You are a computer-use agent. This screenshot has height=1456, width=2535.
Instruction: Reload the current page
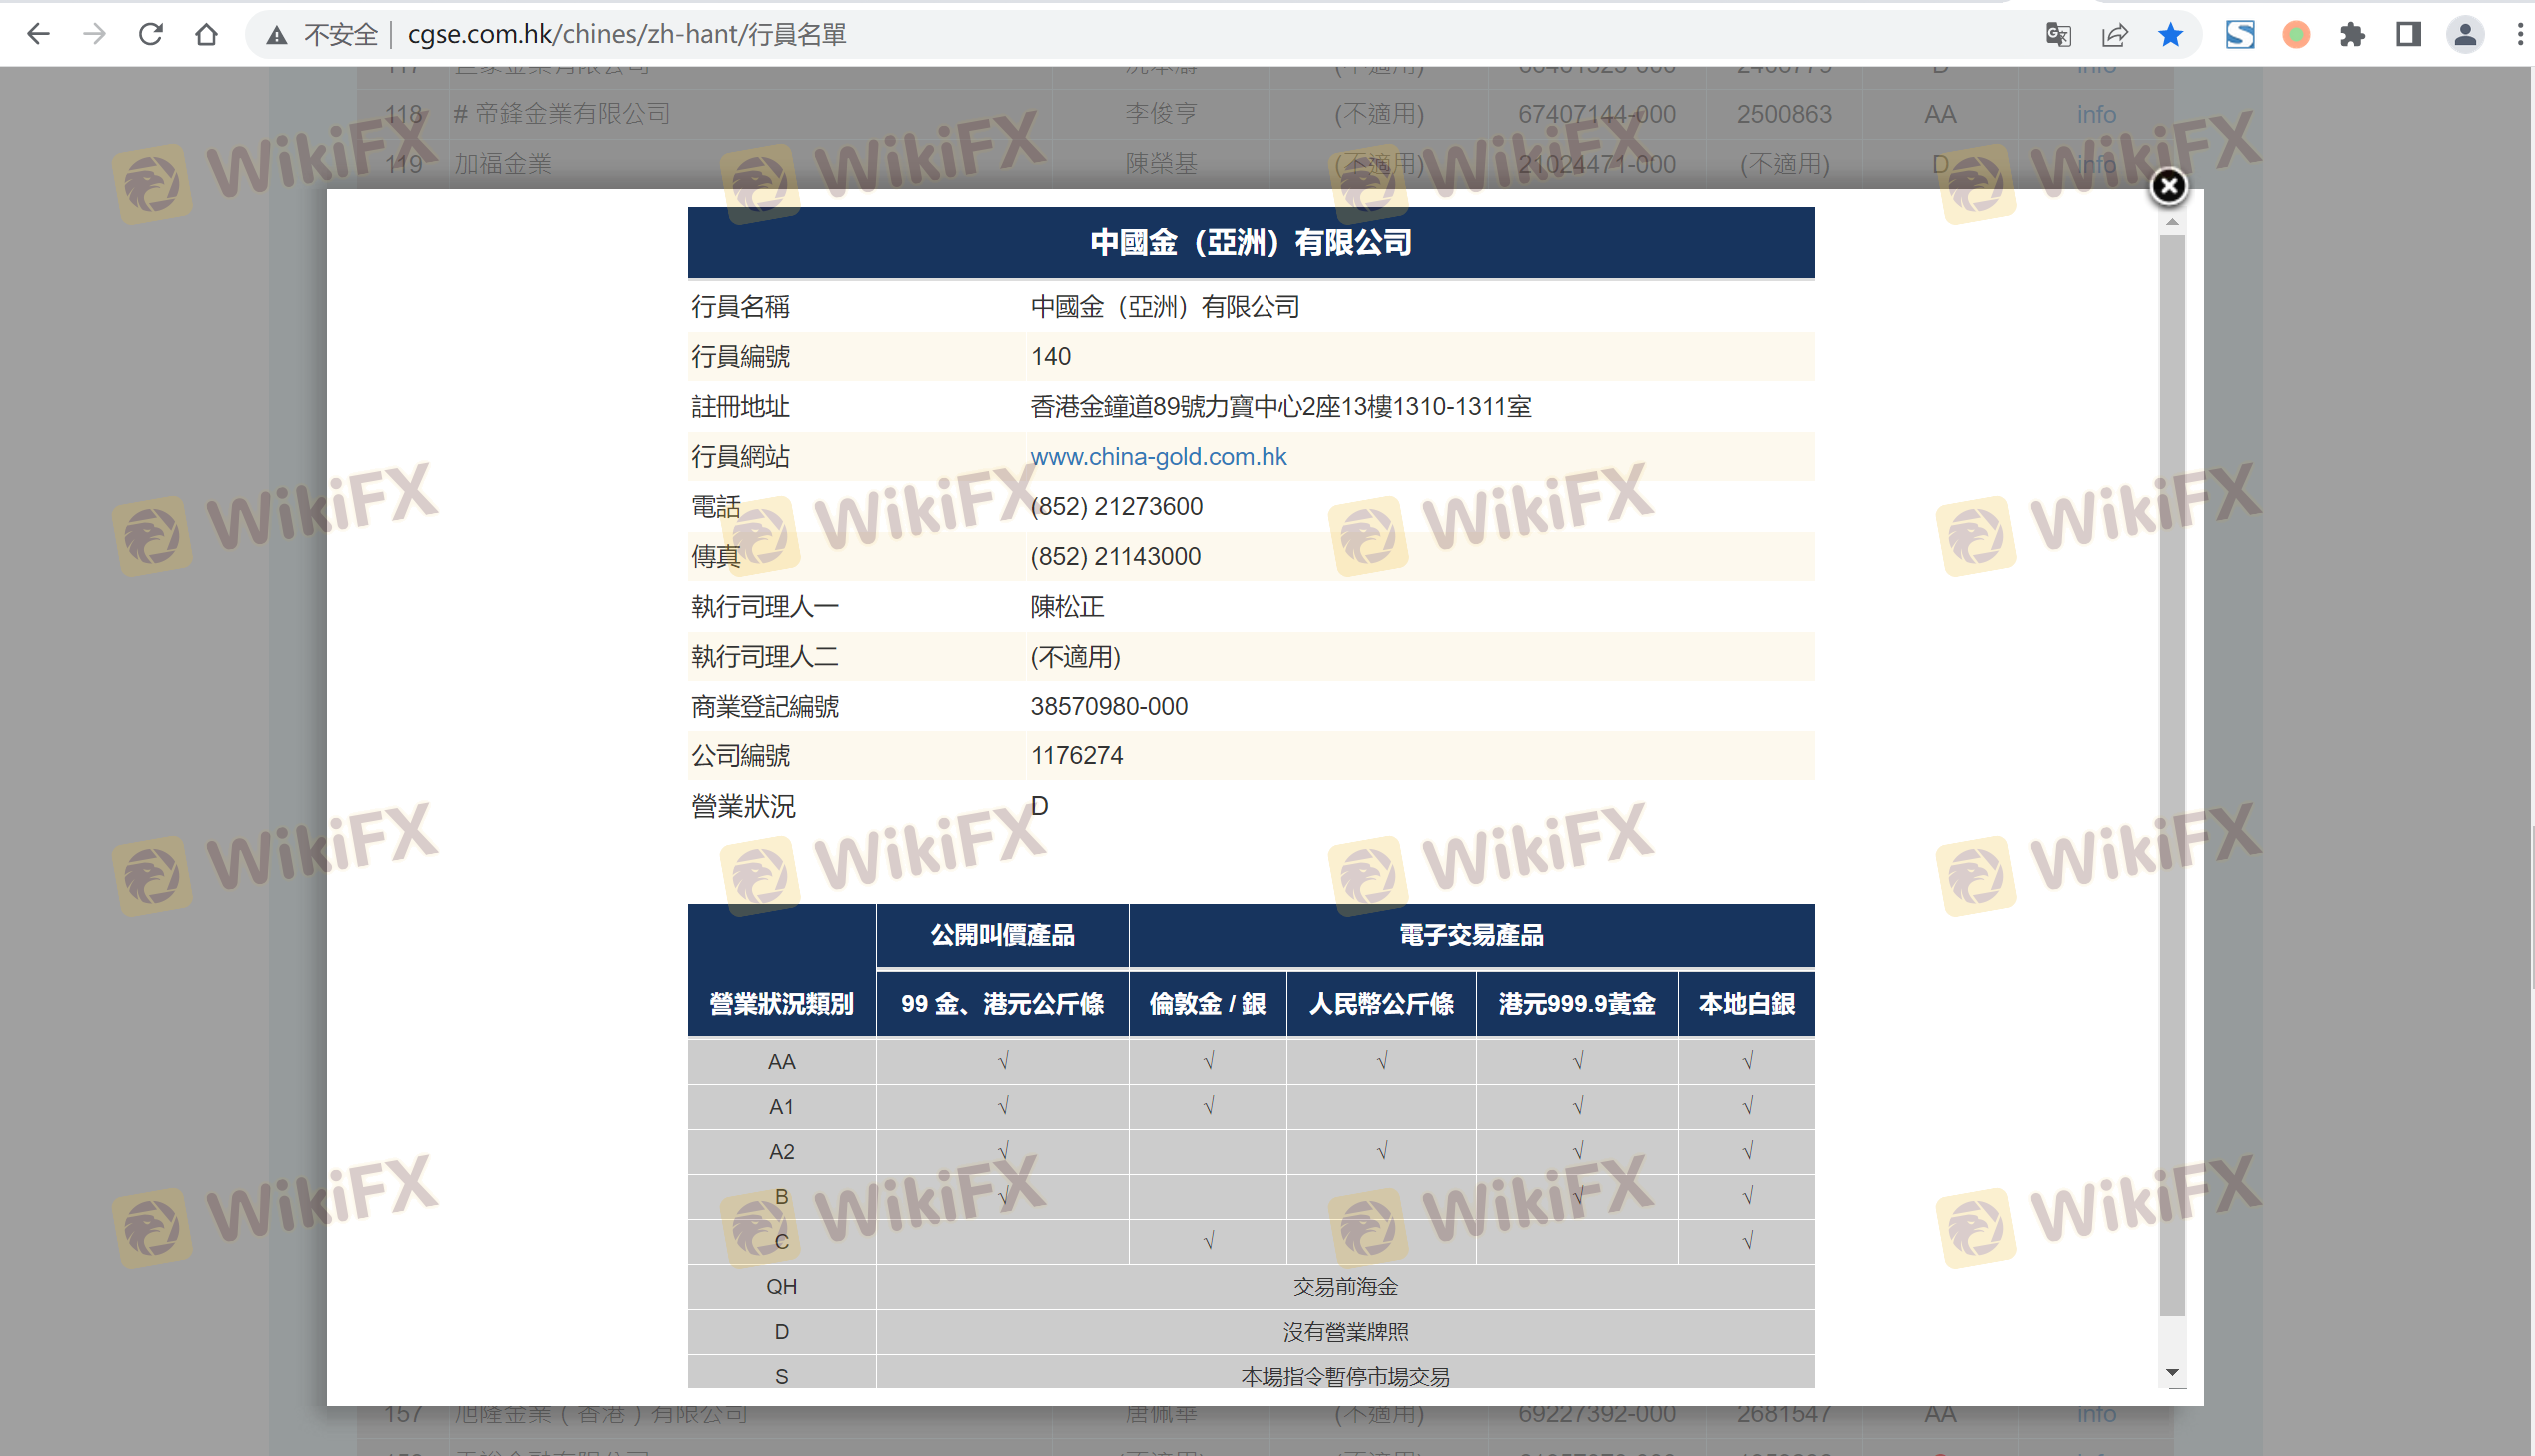coord(150,35)
